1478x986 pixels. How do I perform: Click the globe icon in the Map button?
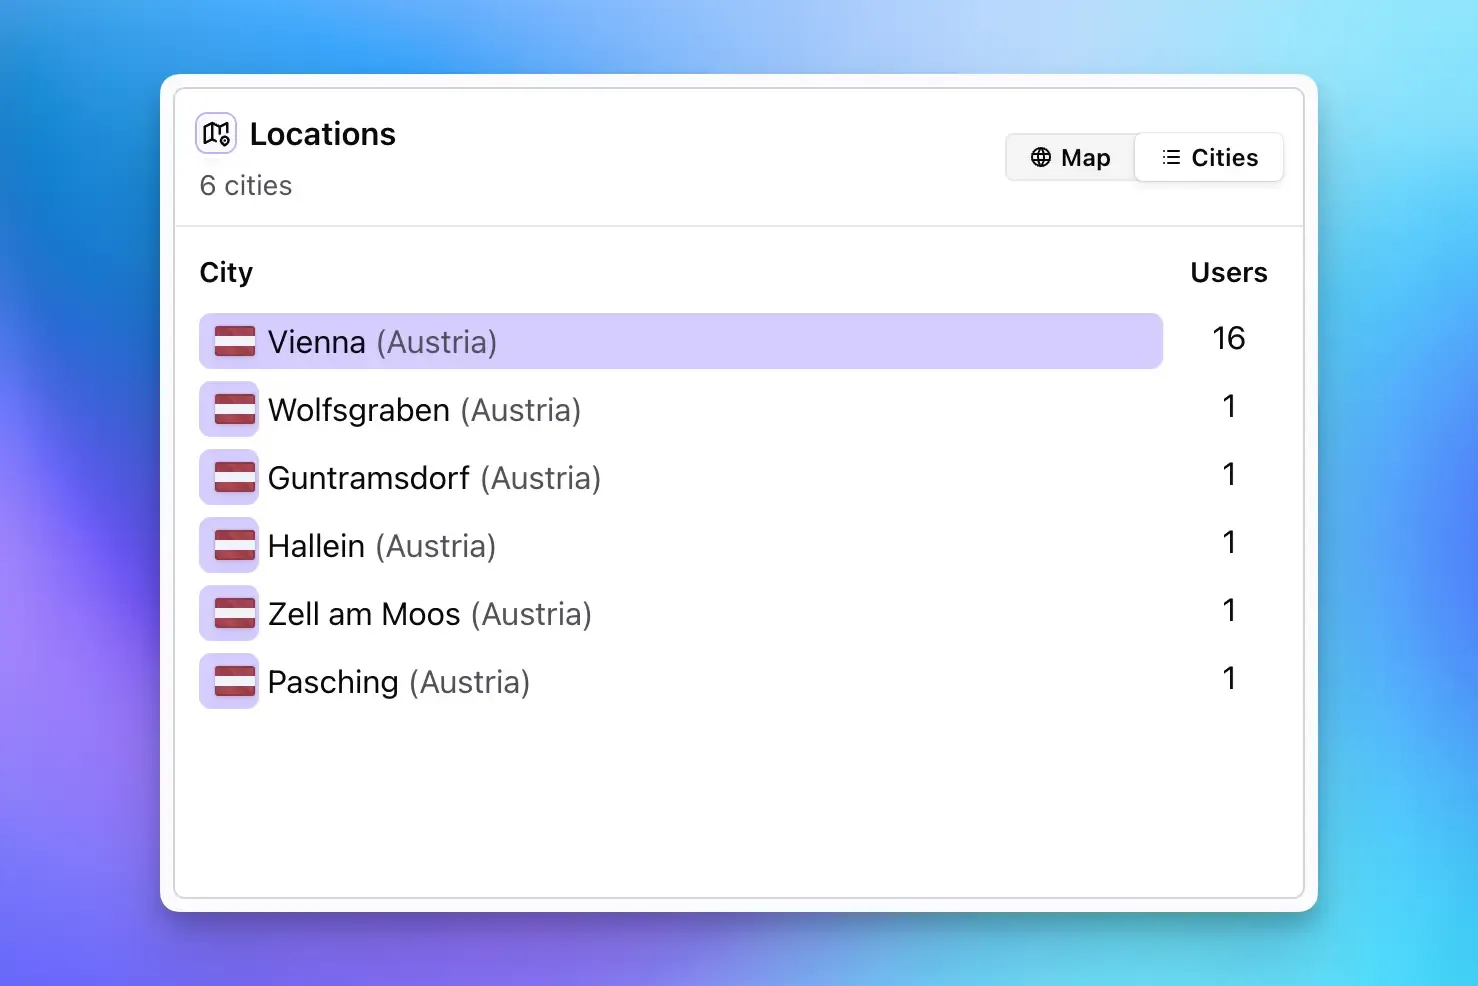[1041, 157]
